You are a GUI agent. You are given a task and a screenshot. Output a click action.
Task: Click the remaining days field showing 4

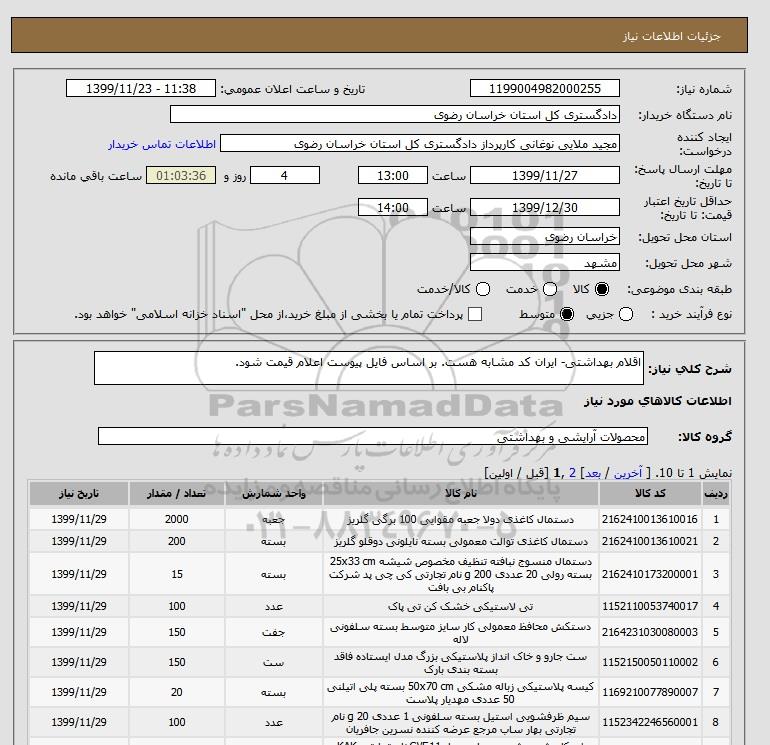[285, 175]
